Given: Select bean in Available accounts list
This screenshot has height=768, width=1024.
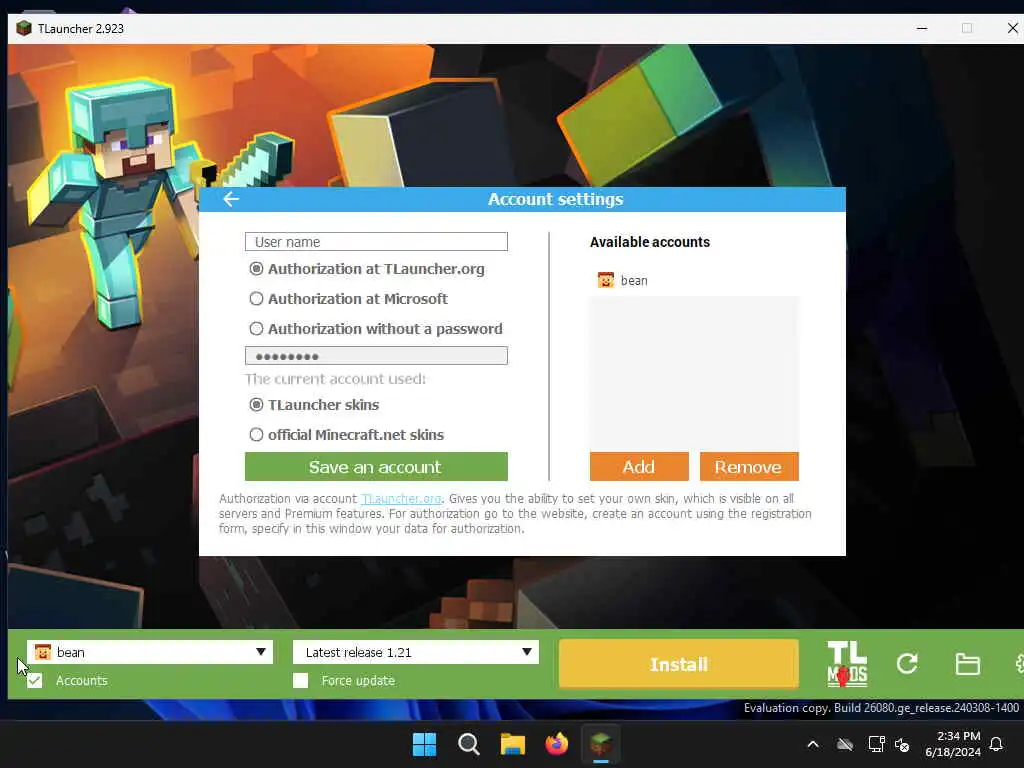Looking at the screenshot, I should click(694, 280).
